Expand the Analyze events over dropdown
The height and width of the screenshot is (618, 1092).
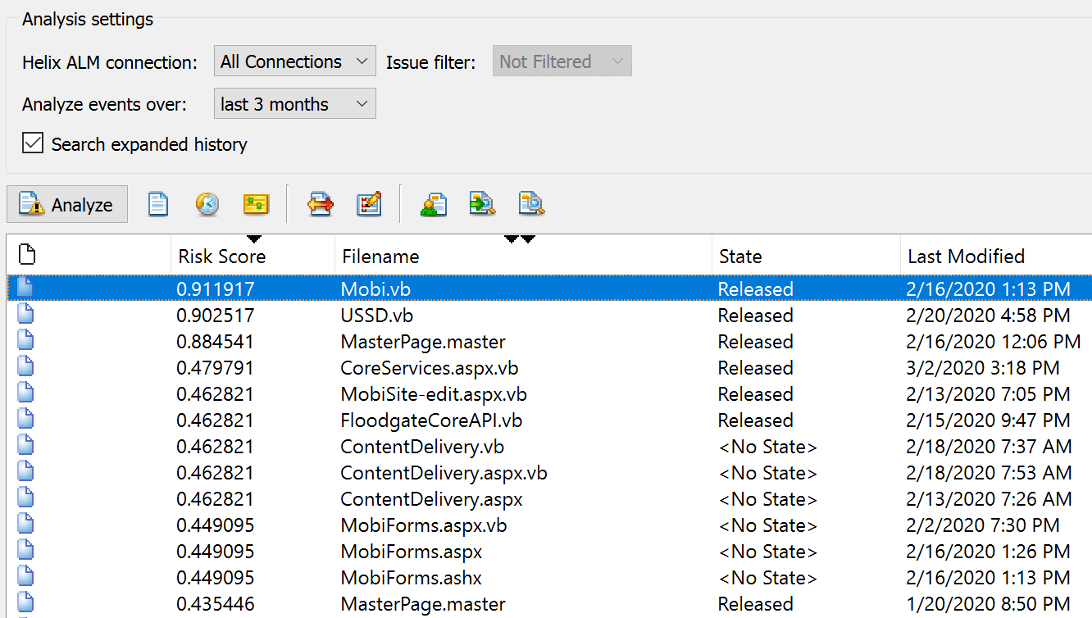294,103
